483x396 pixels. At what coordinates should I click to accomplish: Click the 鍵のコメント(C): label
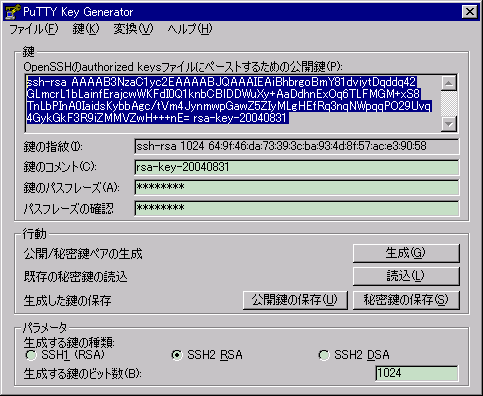click(x=60, y=167)
